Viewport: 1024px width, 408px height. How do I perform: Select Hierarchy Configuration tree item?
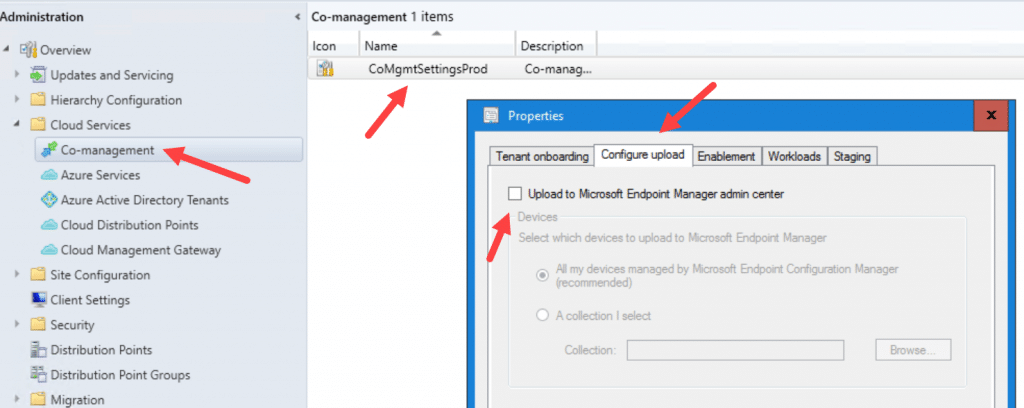(x=116, y=100)
